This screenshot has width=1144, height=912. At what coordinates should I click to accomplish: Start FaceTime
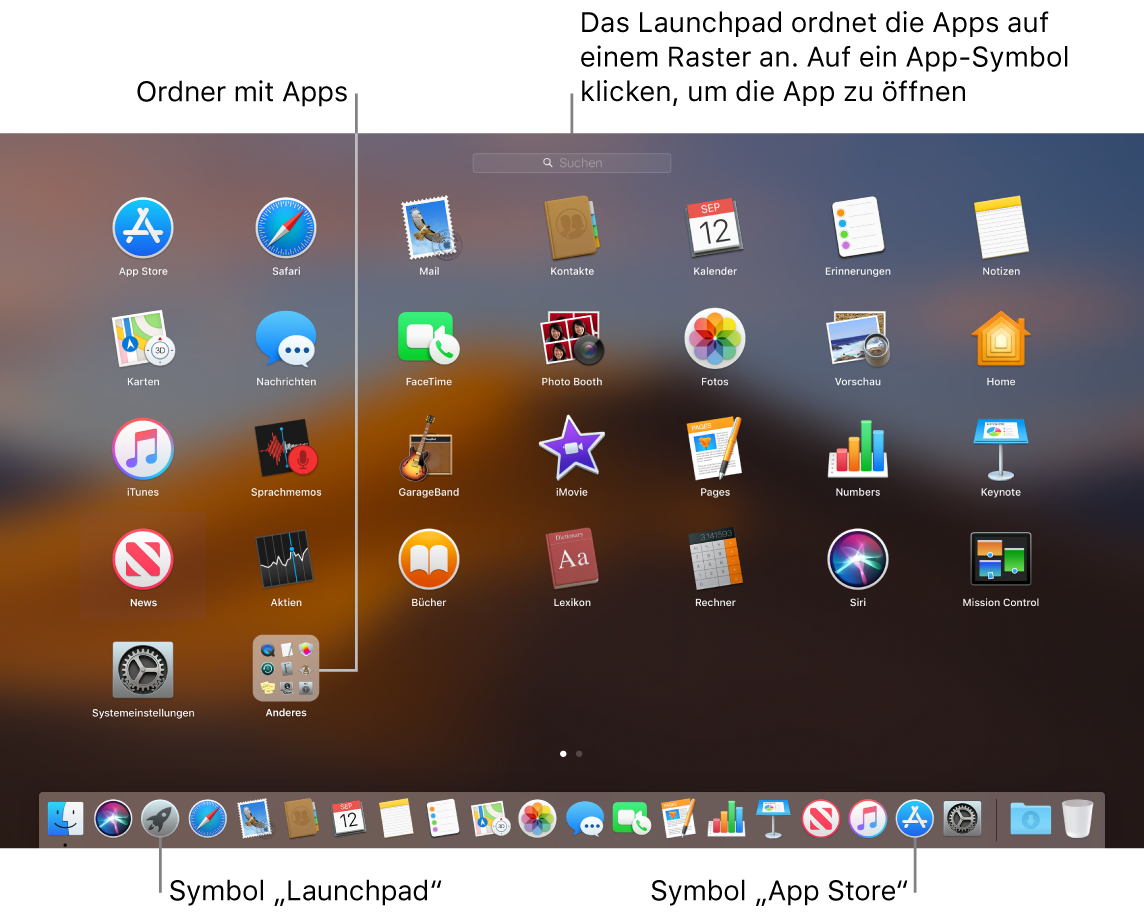click(x=428, y=338)
